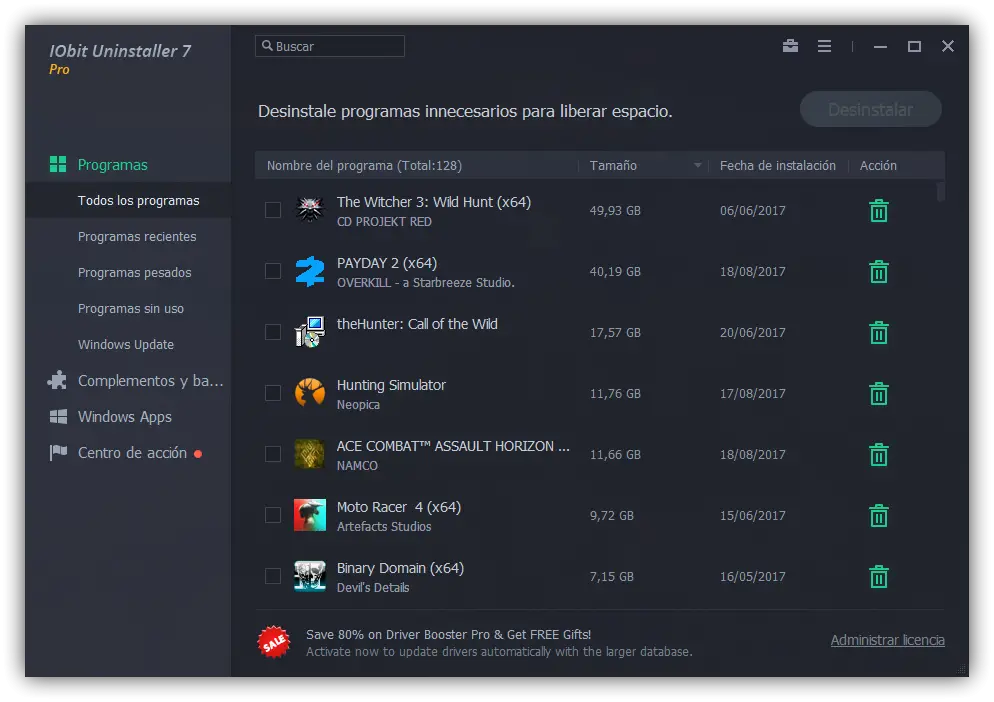Click the Desinstalar button
Image resolution: width=994 pixels, height=702 pixels.
[870, 109]
